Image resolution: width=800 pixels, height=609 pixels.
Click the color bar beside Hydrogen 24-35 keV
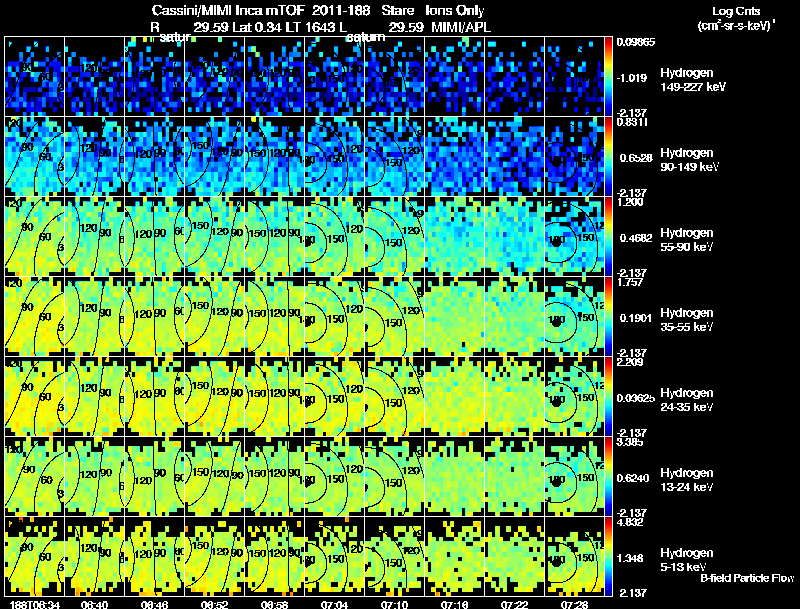608,396
